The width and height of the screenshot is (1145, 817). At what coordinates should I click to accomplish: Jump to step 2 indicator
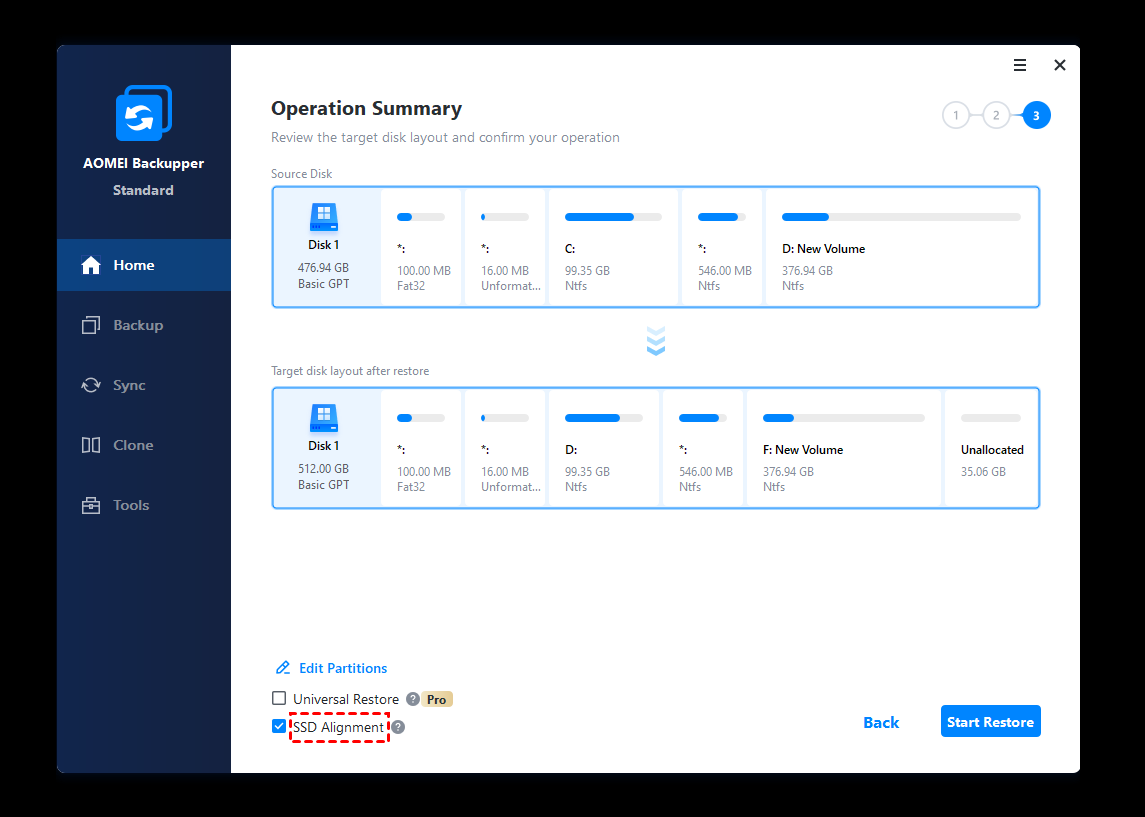(x=995, y=116)
